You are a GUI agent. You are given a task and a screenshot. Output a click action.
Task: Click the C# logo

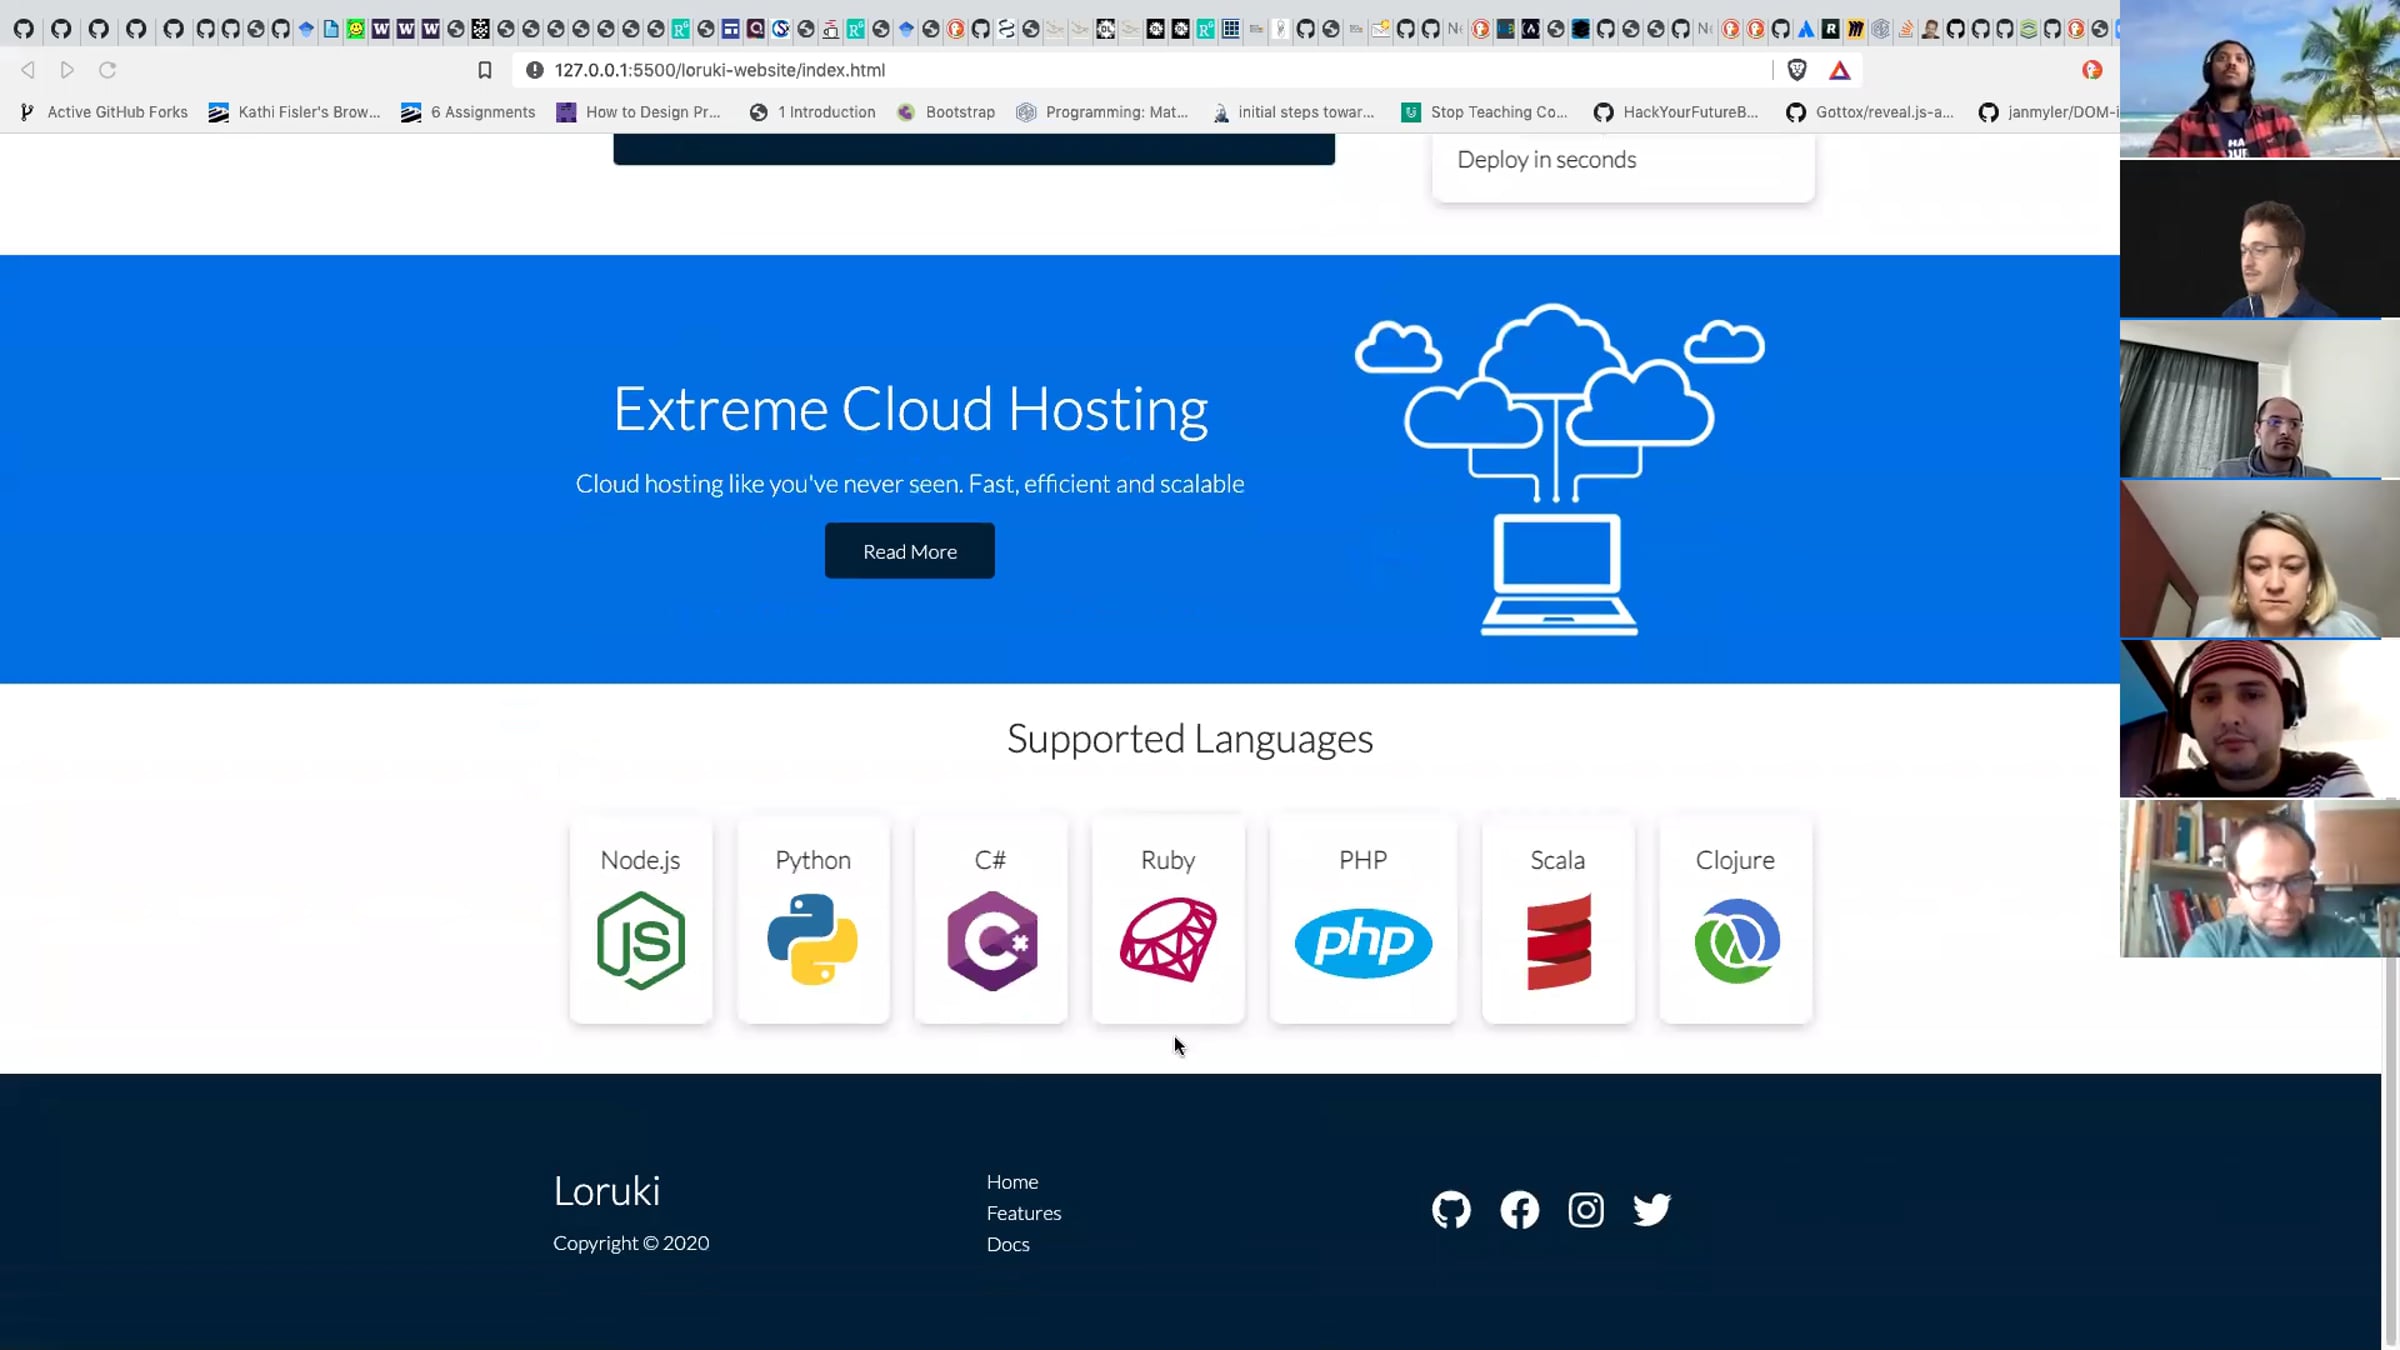[x=992, y=941]
